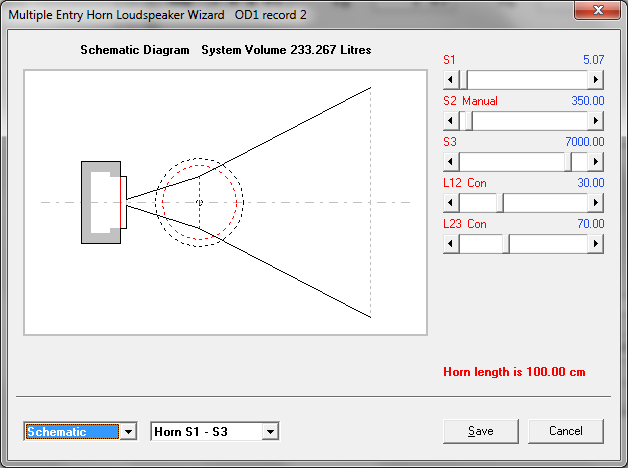The image size is (628, 468).
Task: Click the L12 slider left arrow
Action: coord(451,203)
